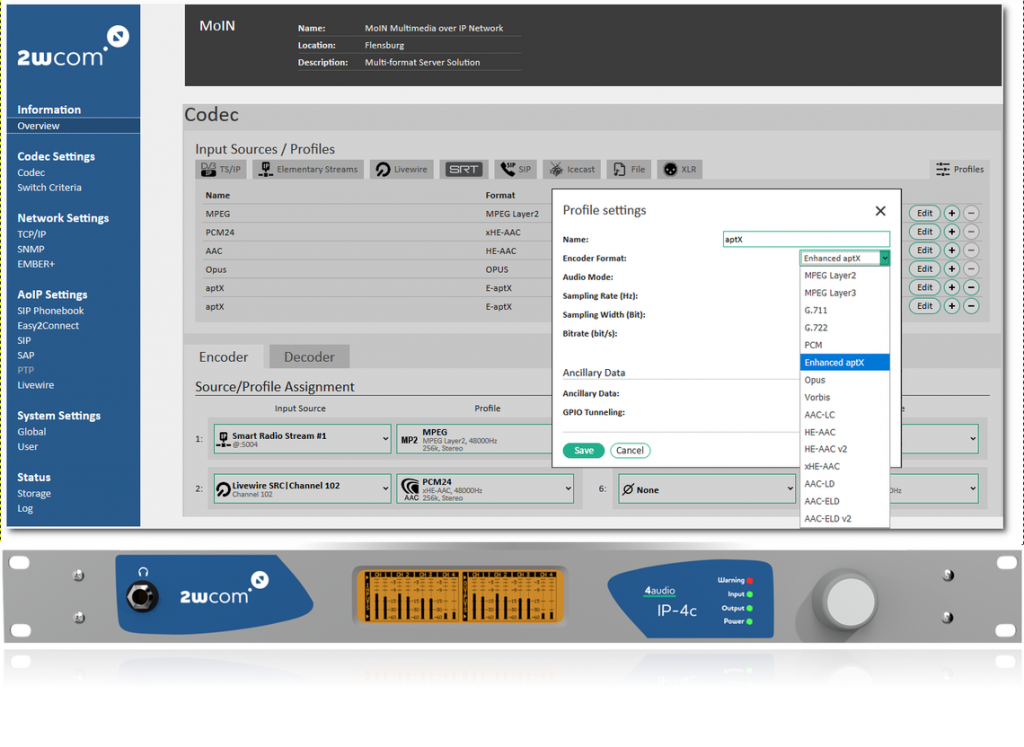Select the File input source icon
The height and width of the screenshot is (747, 1024).
(x=628, y=169)
